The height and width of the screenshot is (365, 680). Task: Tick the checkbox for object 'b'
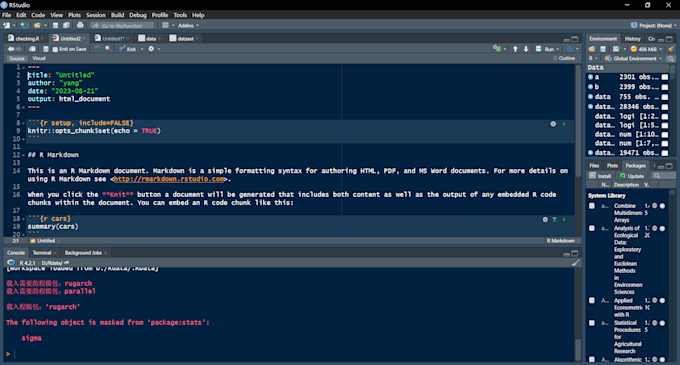pos(665,87)
